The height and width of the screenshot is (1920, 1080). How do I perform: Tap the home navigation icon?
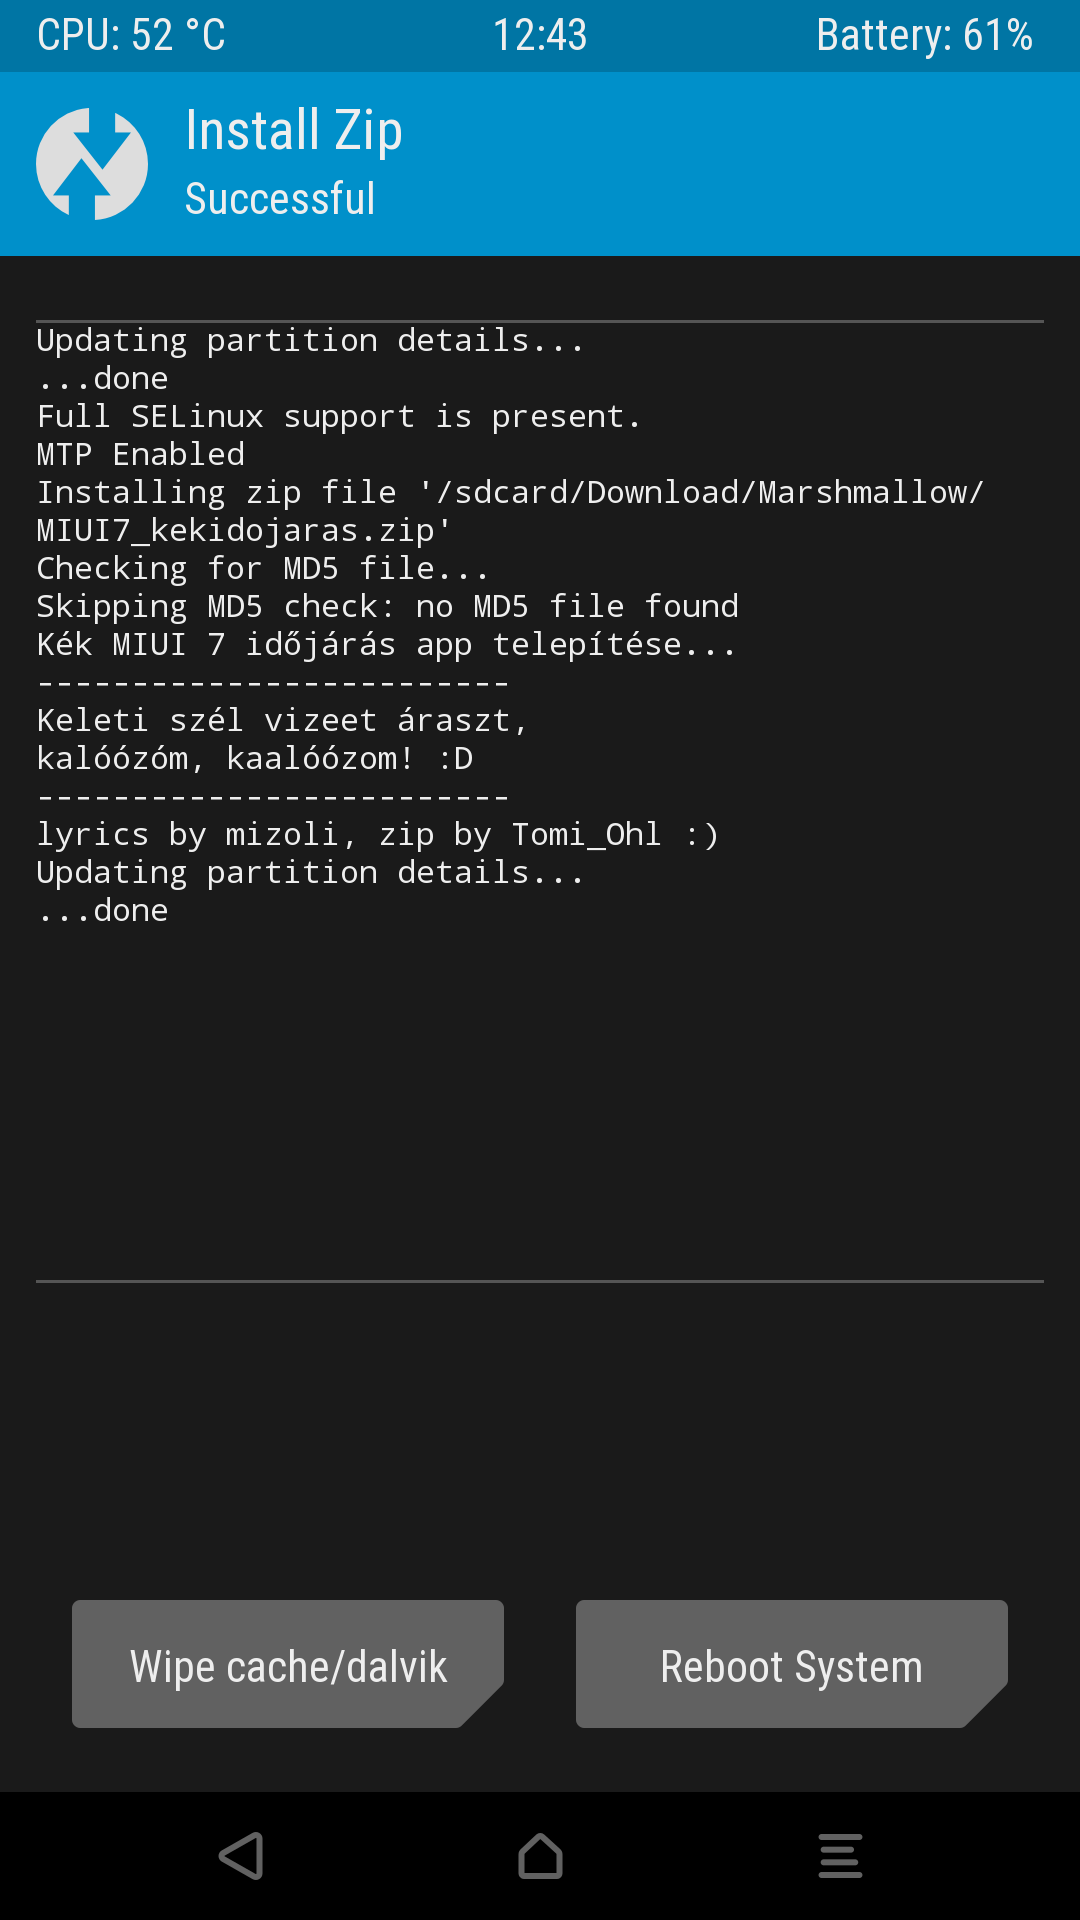[x=540, y=1856]
